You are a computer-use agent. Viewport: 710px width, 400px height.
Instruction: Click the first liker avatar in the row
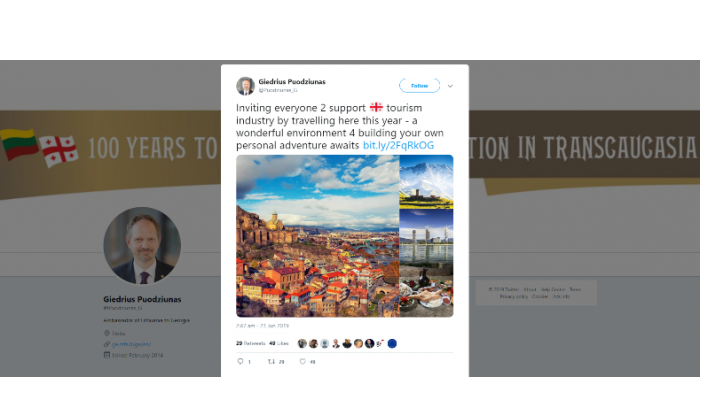point(302,343)
